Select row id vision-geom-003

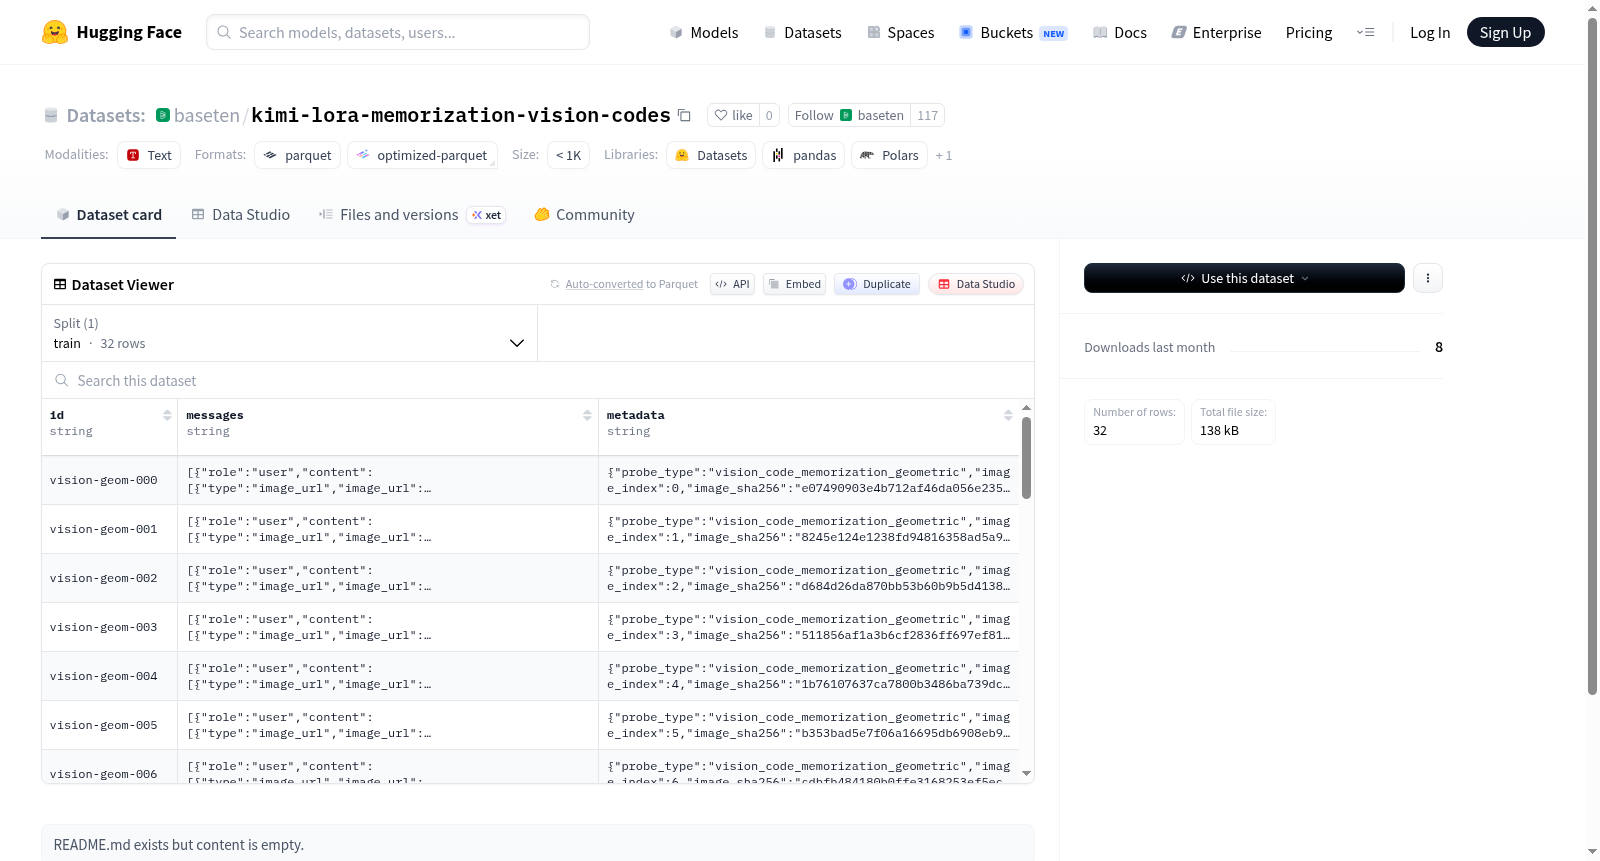point(104,627)
